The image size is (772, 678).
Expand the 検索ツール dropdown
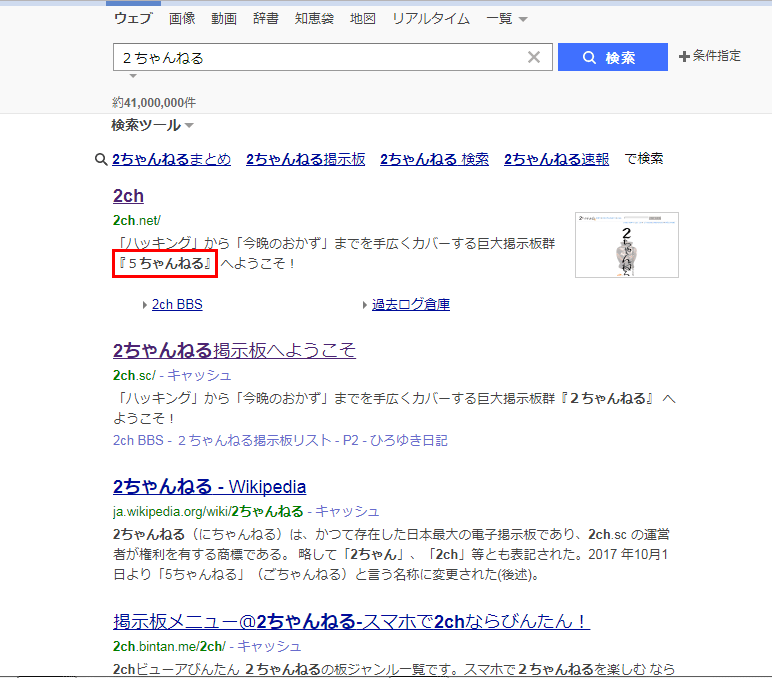(152, 125)
